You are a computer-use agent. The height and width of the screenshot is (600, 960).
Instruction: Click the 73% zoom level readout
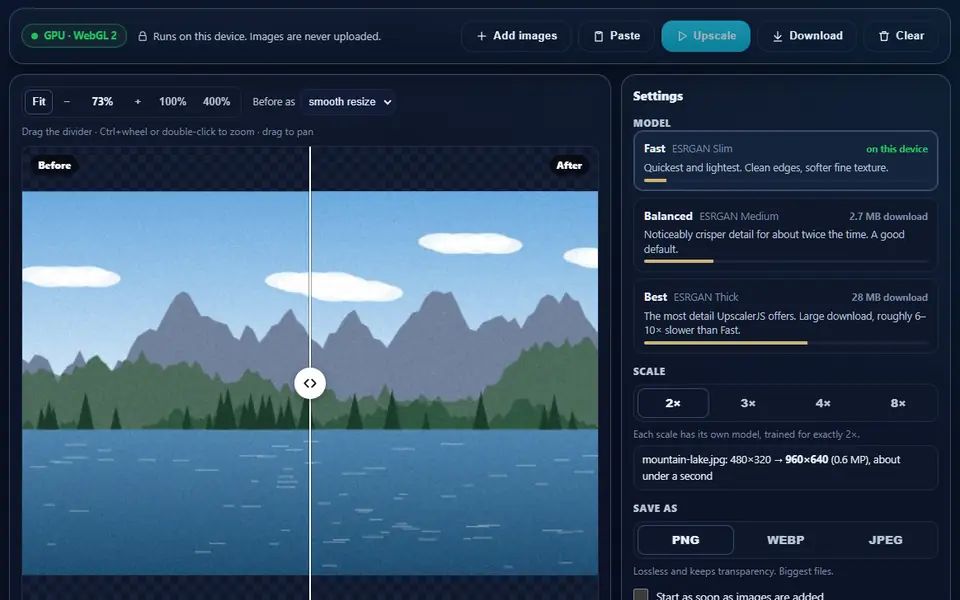click(102, 102)
